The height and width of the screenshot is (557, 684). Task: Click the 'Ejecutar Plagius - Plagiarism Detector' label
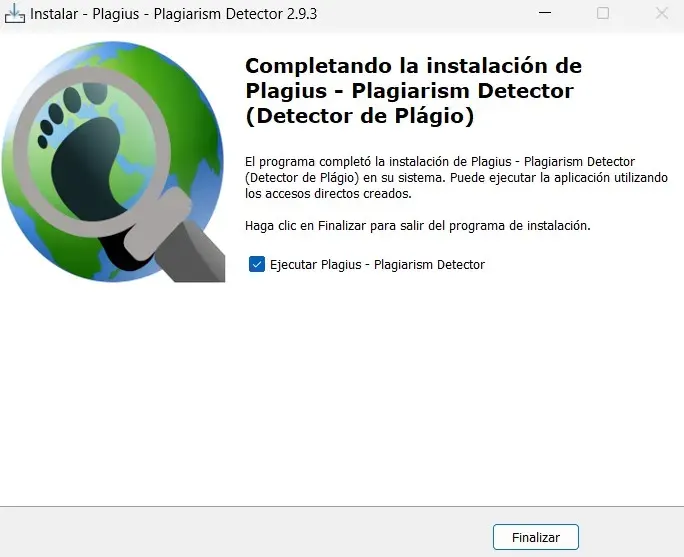point(377,264)
